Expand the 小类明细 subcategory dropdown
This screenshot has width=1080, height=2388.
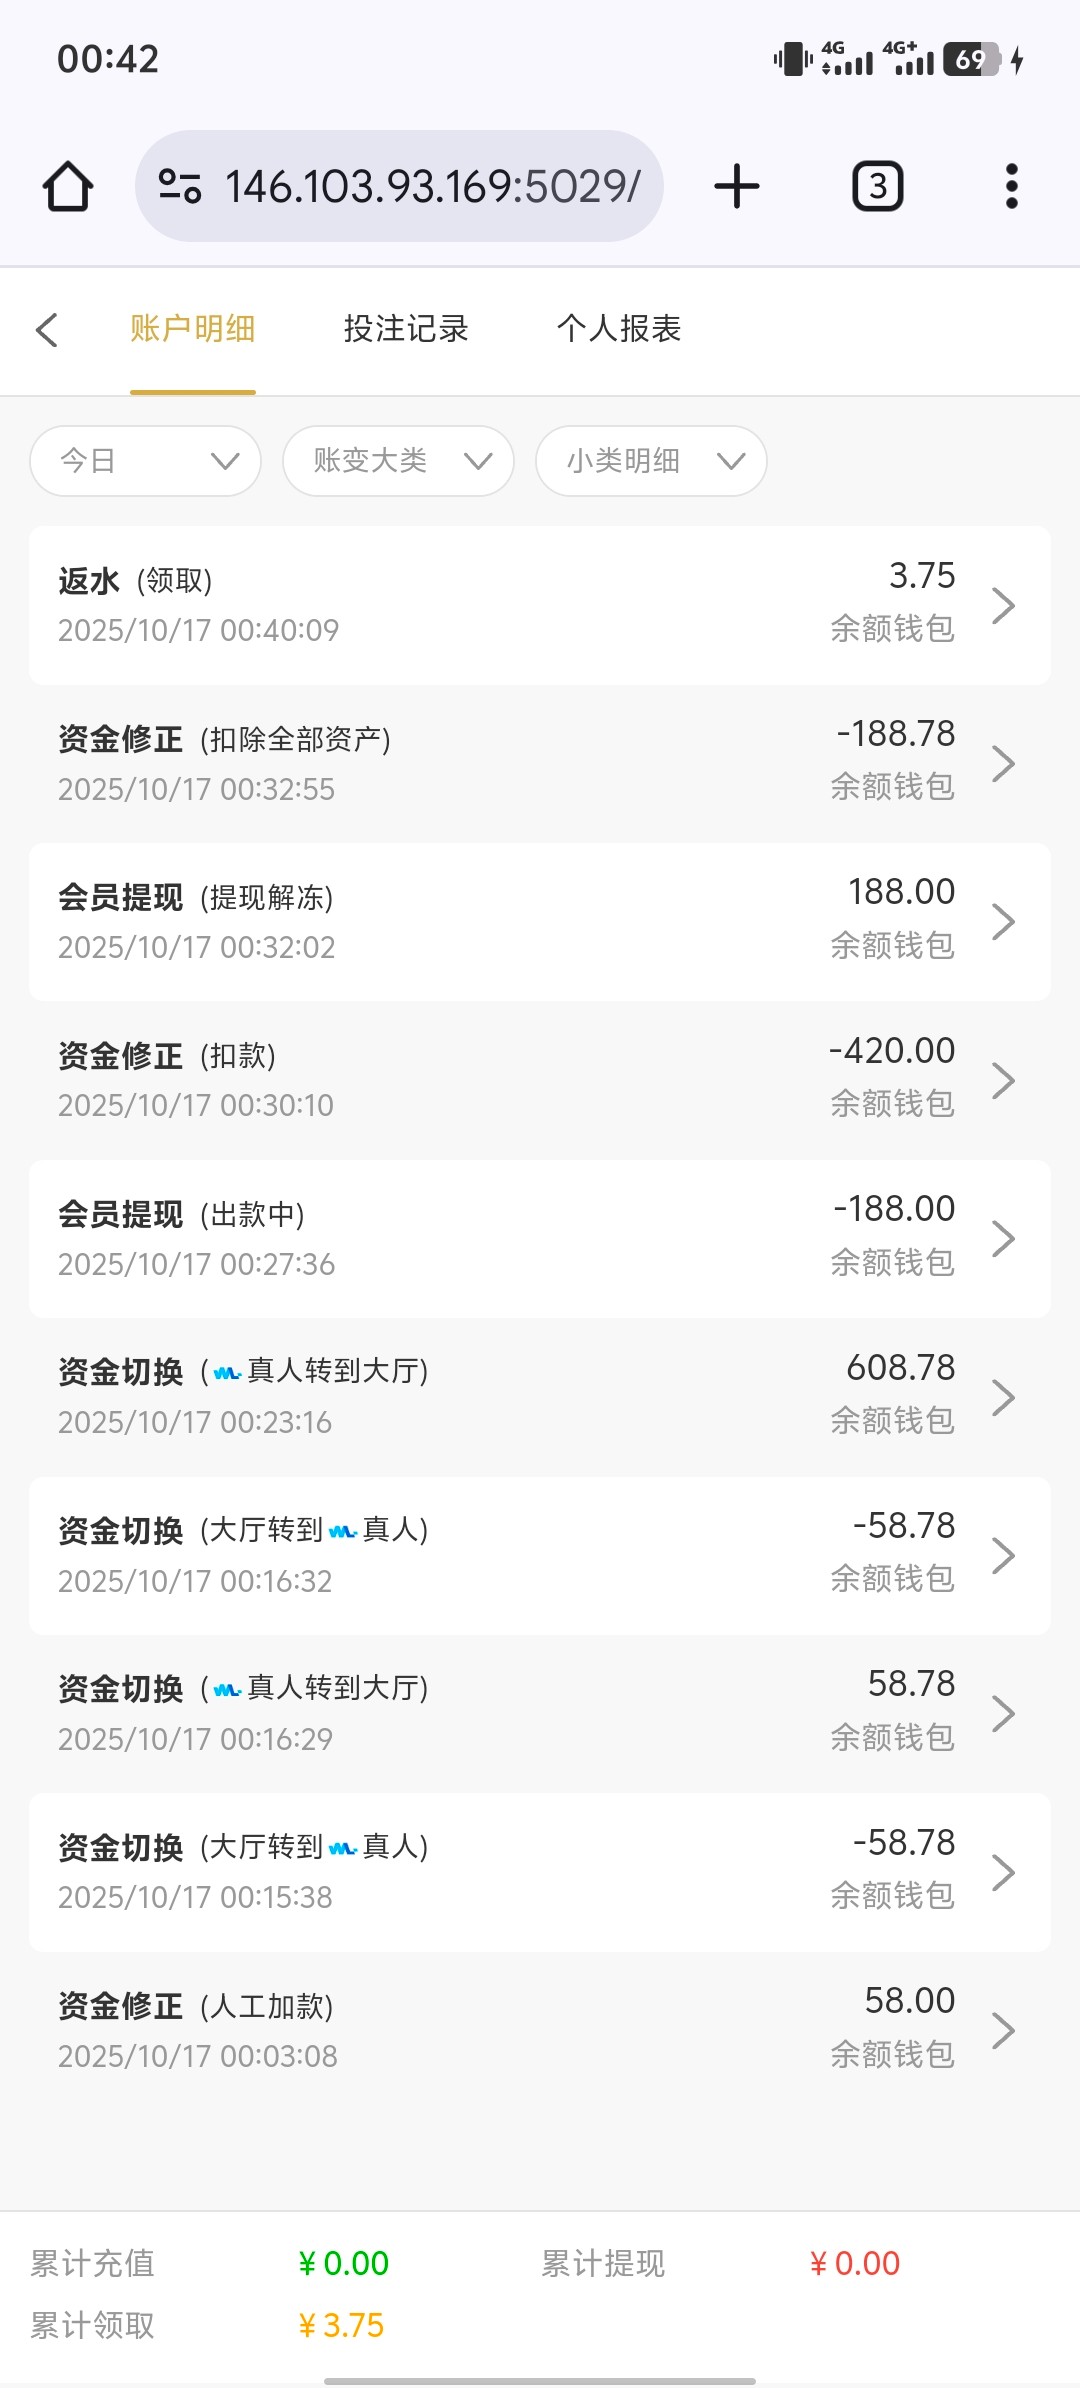pyautogui.click(x=652, y=461)
